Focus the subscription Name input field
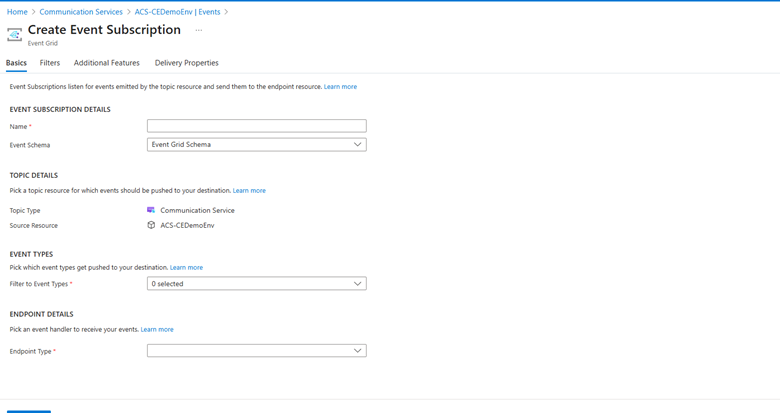Screen dimensions: 780x413 tap(257, 126)
